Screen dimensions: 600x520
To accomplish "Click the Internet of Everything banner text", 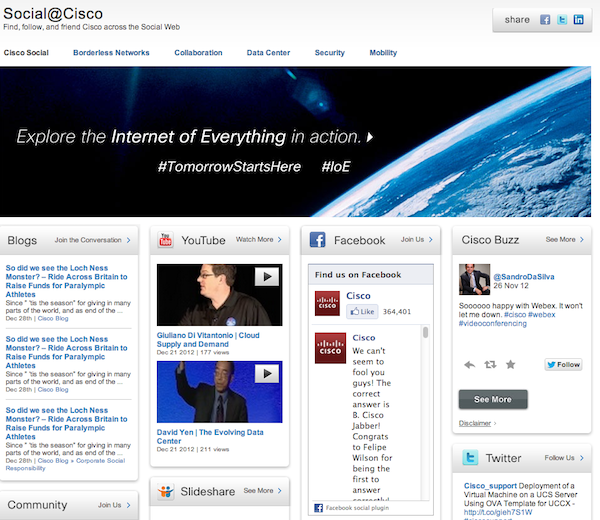I will tap(198, 137).
